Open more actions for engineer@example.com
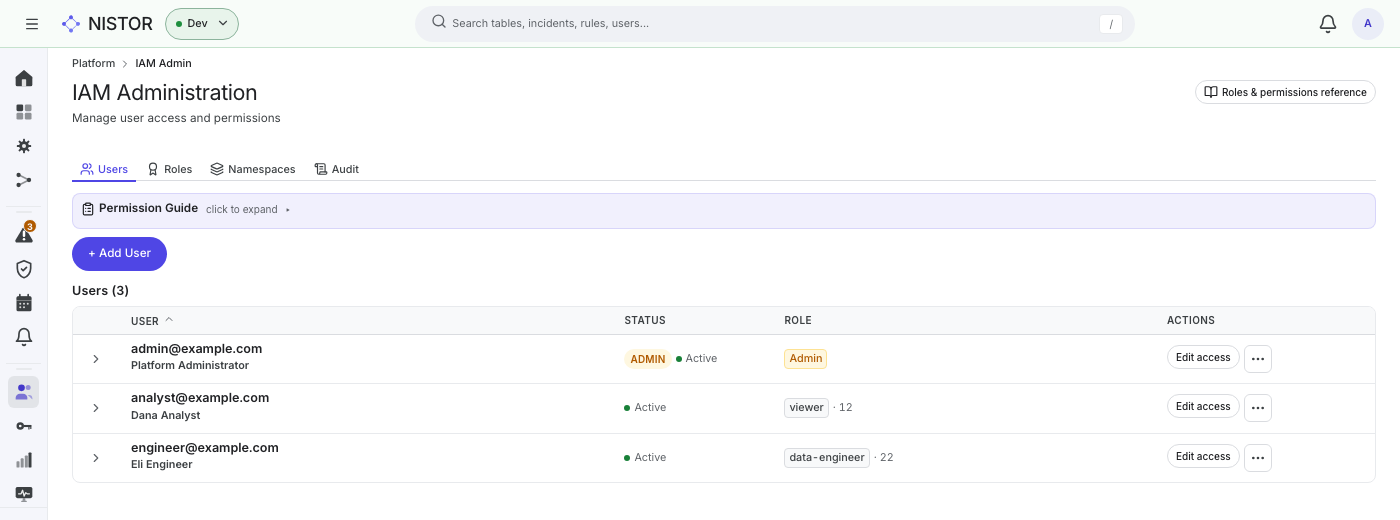1400x520 pixels. point(1258,458)
